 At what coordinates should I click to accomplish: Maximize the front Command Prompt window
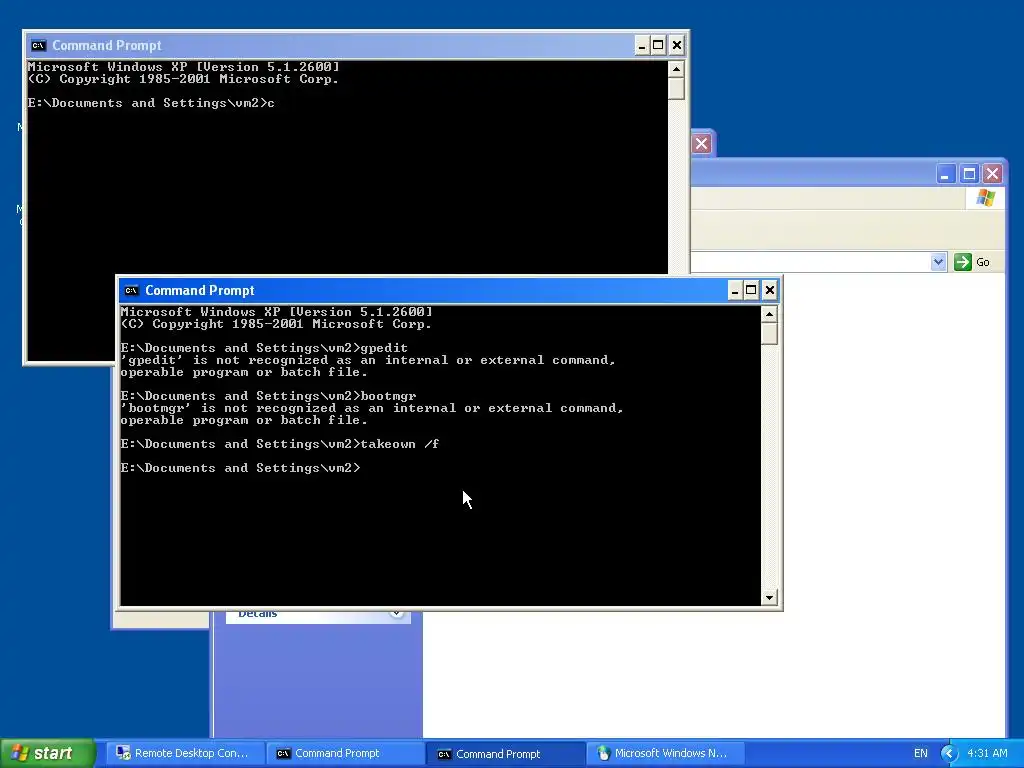point(752,291)
